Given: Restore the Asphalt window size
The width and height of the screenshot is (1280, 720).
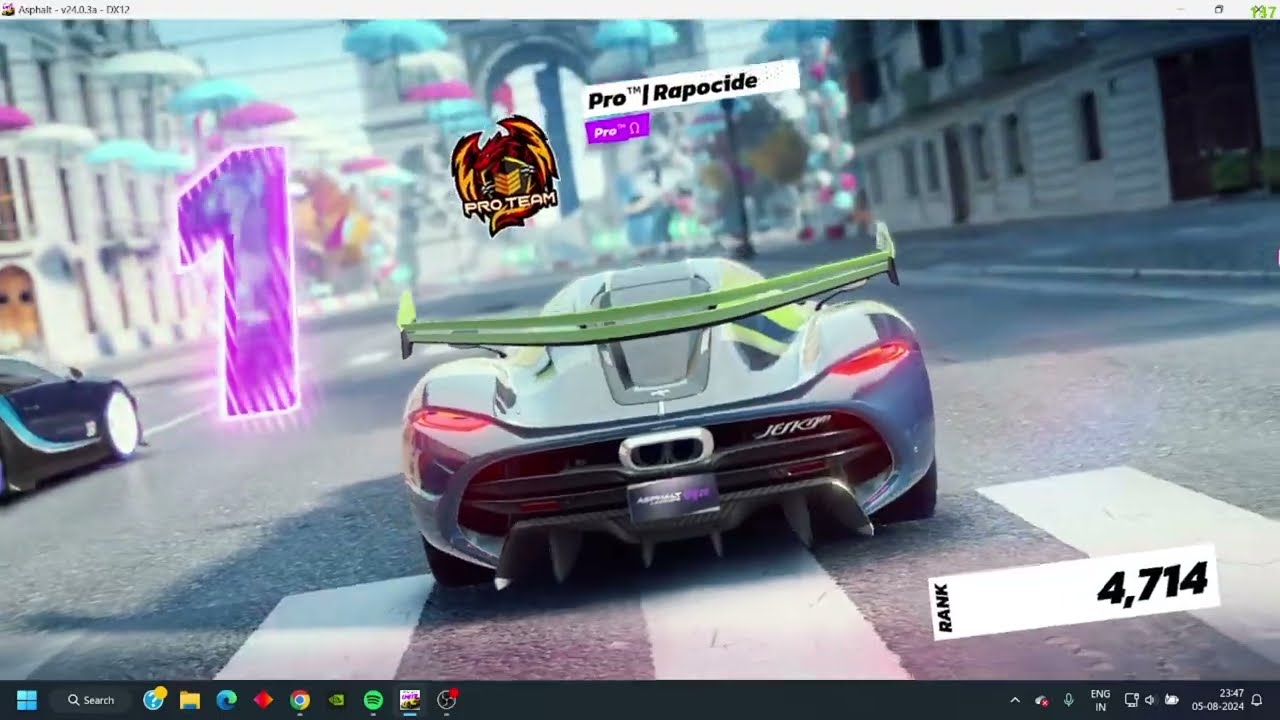Looking at the screenshot, I should tap(1219, 9).
